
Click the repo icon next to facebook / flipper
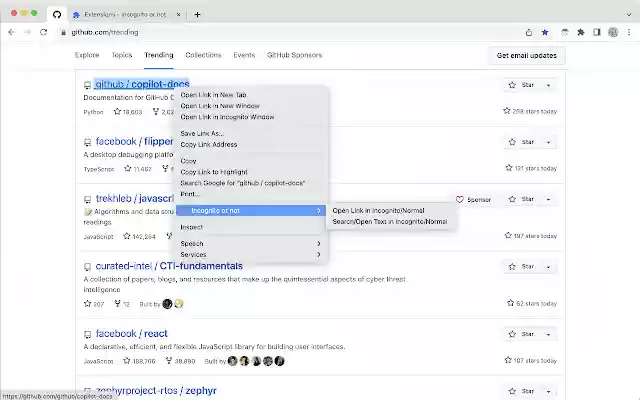[x=87, y=142]
